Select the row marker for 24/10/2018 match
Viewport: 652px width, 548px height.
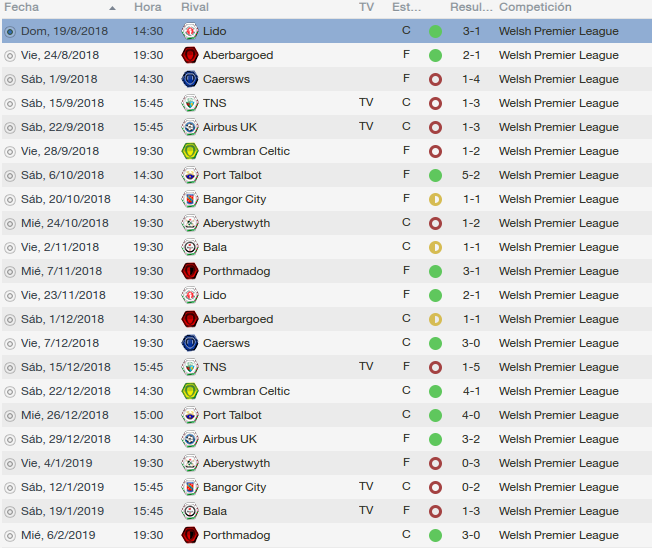tap(10, 223)
